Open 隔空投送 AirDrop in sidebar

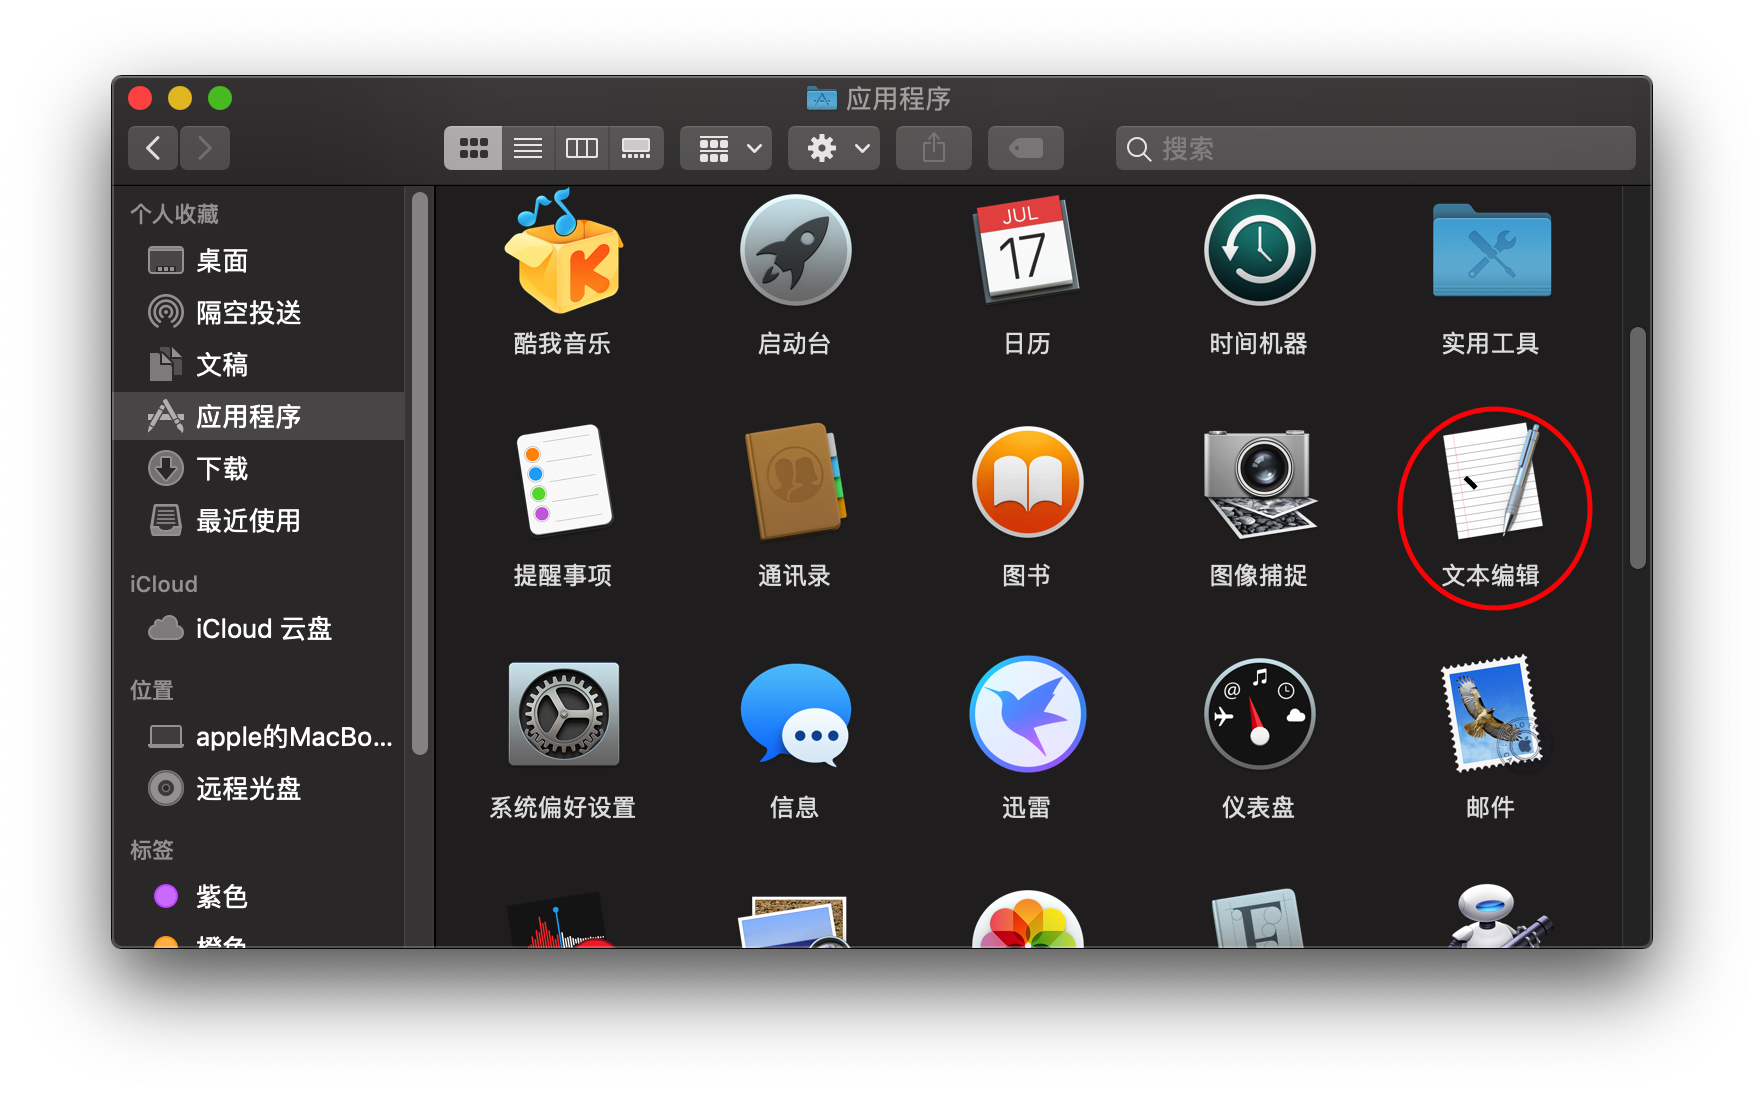click(260, 313)
